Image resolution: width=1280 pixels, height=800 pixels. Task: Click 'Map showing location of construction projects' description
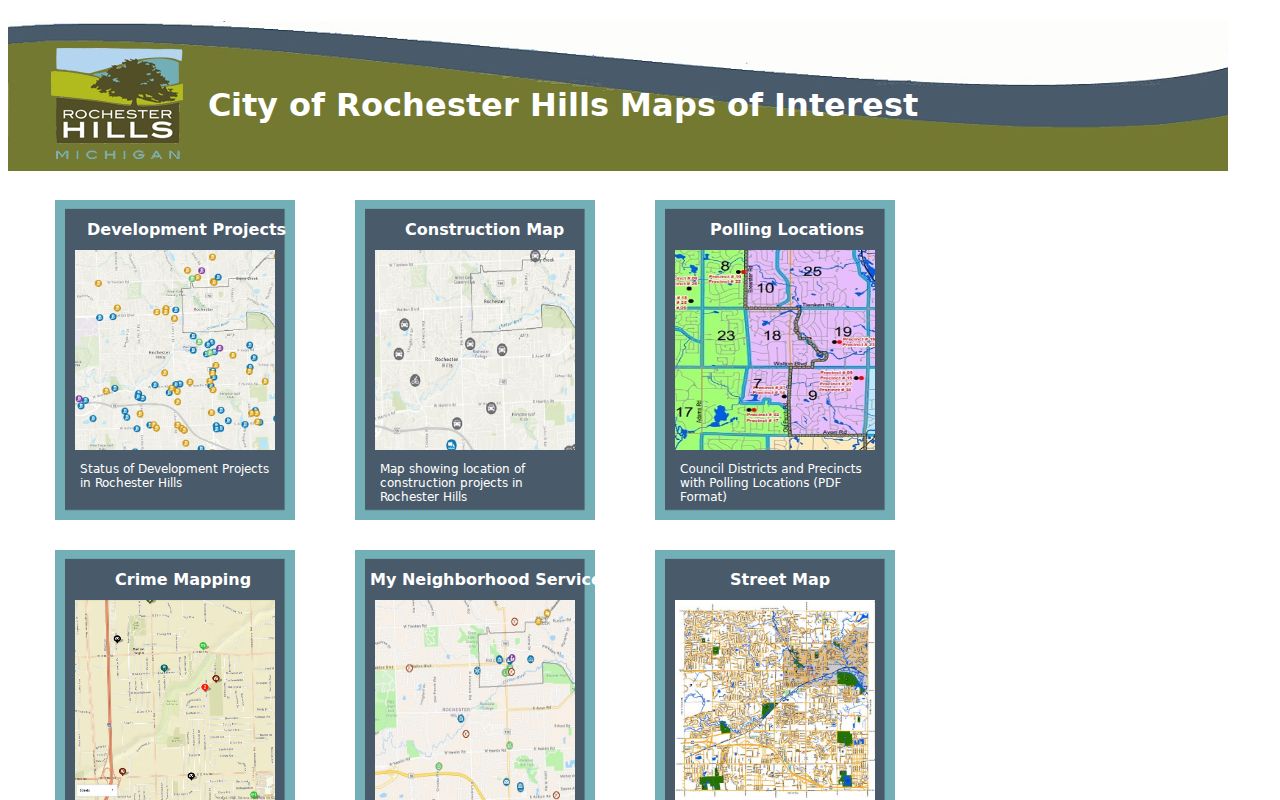(453, 482)
